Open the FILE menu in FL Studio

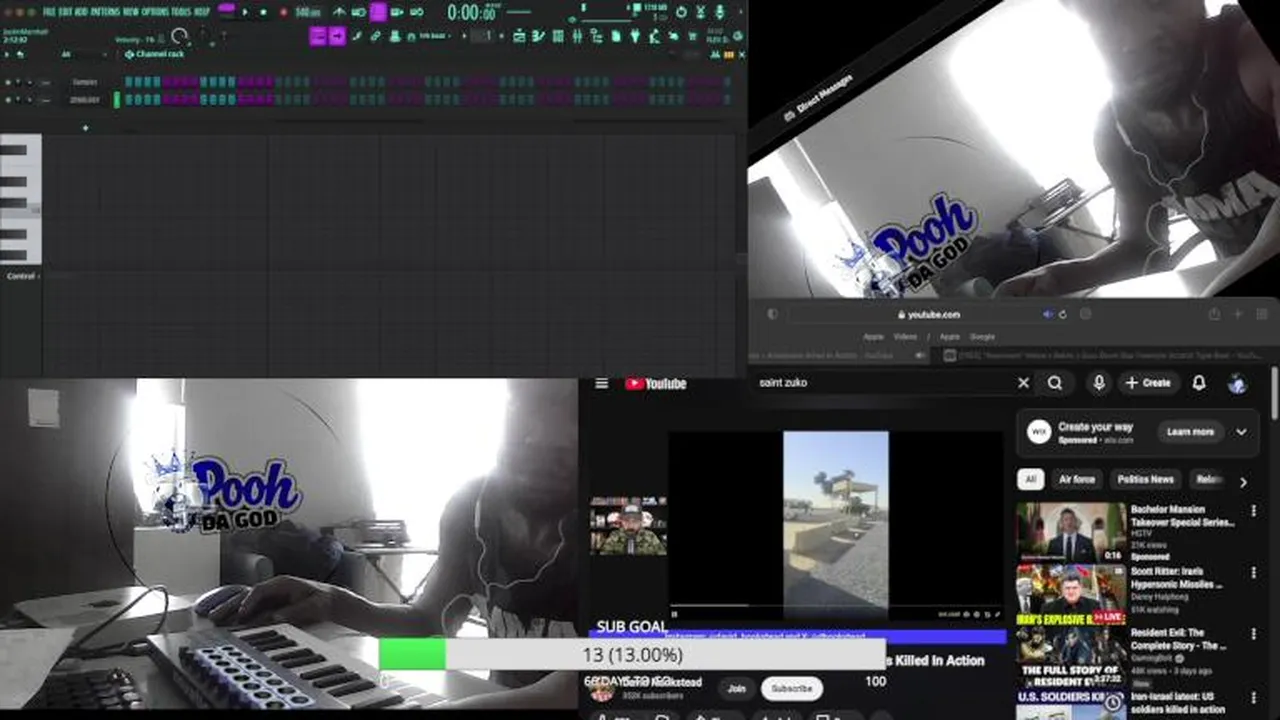[x=49, y=12]
